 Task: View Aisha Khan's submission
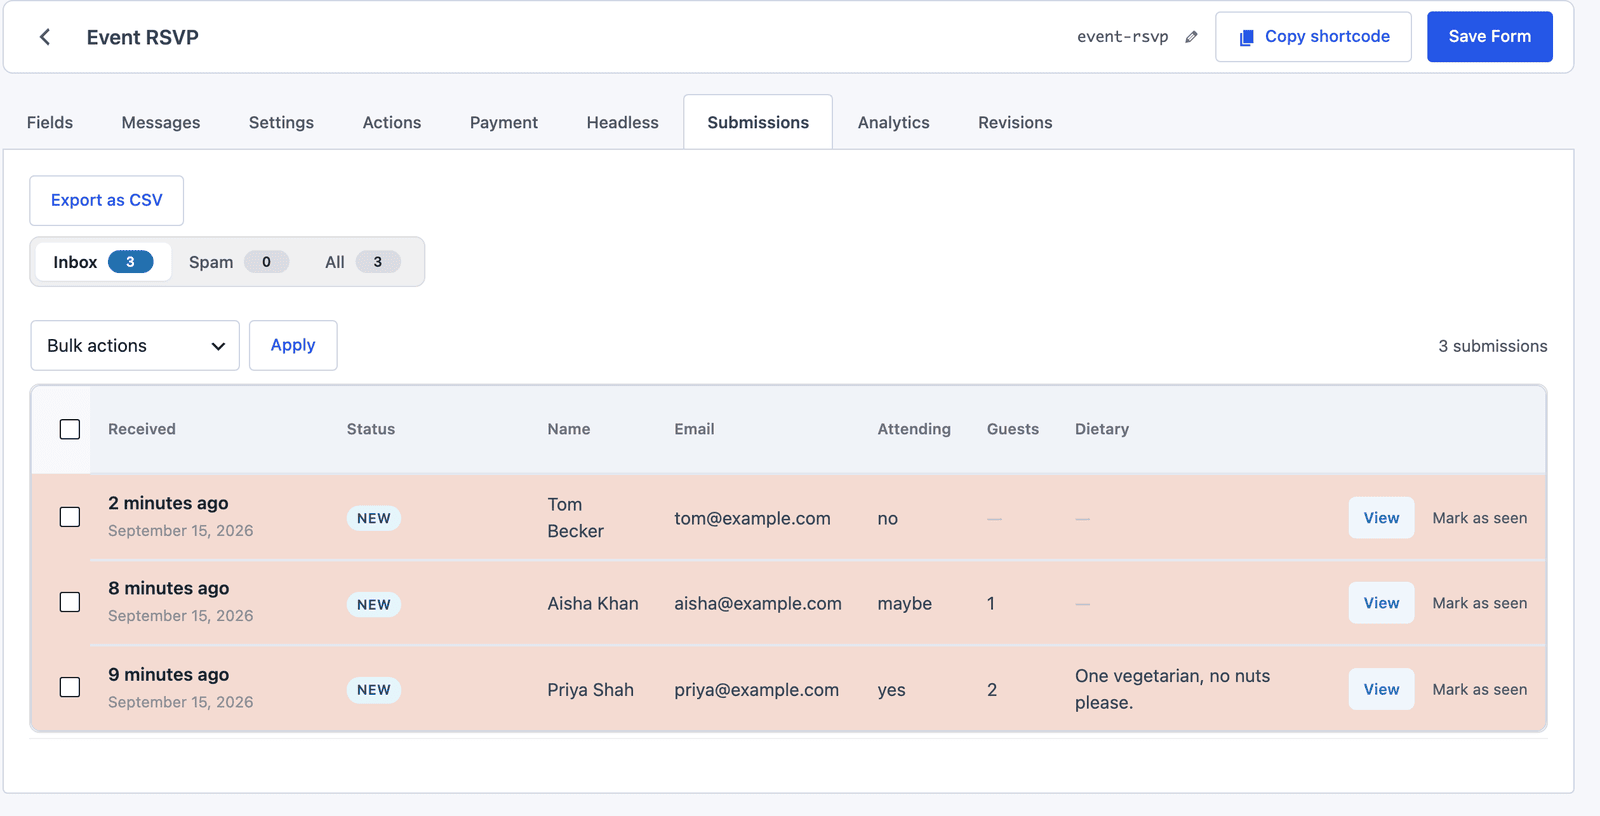click(1381, 603)
